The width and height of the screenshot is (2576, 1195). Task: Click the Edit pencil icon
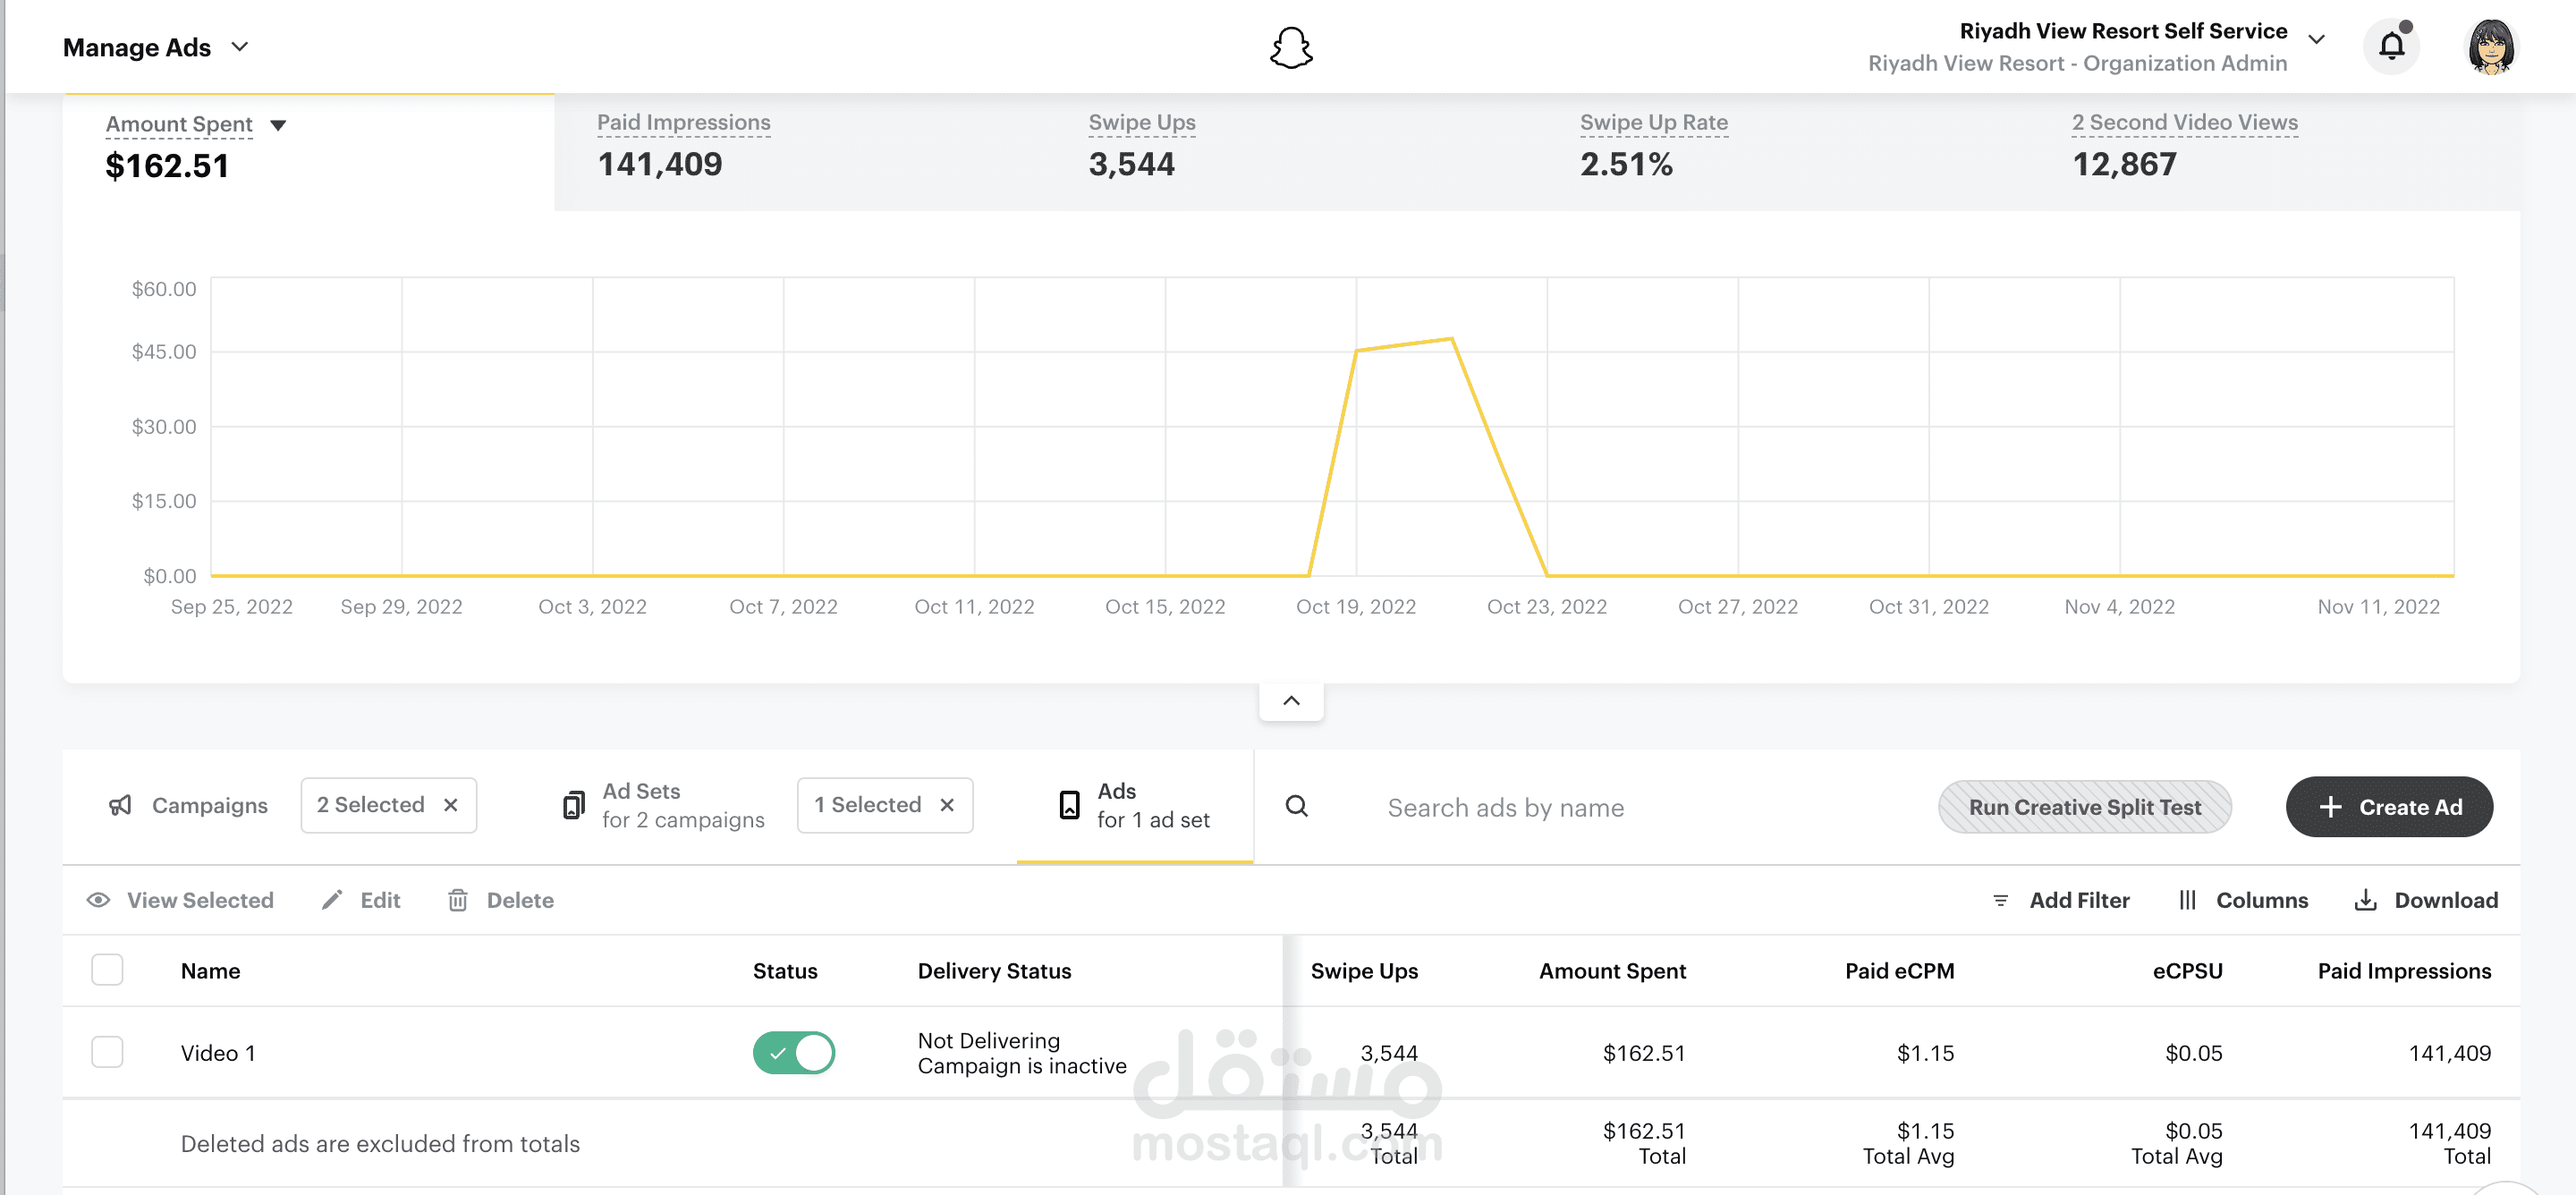tap(333, 900)
